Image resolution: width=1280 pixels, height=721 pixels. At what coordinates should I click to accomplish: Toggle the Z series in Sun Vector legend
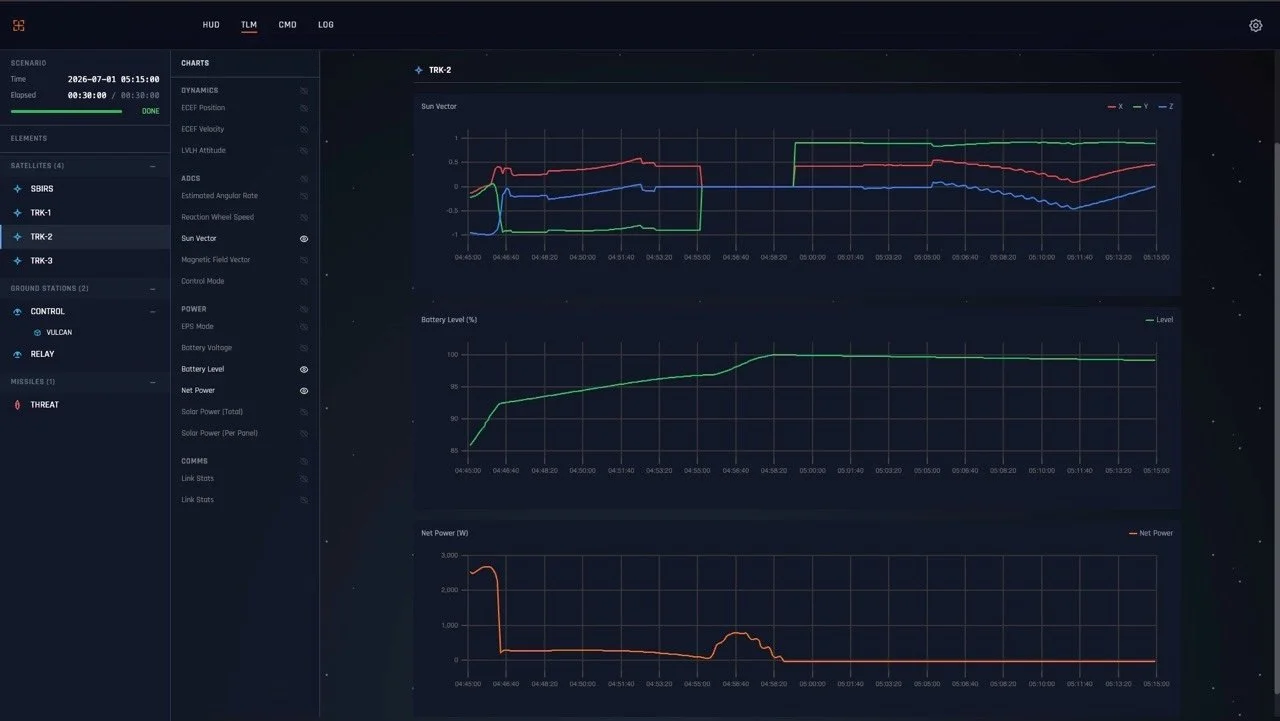(x=1165, y=106)
